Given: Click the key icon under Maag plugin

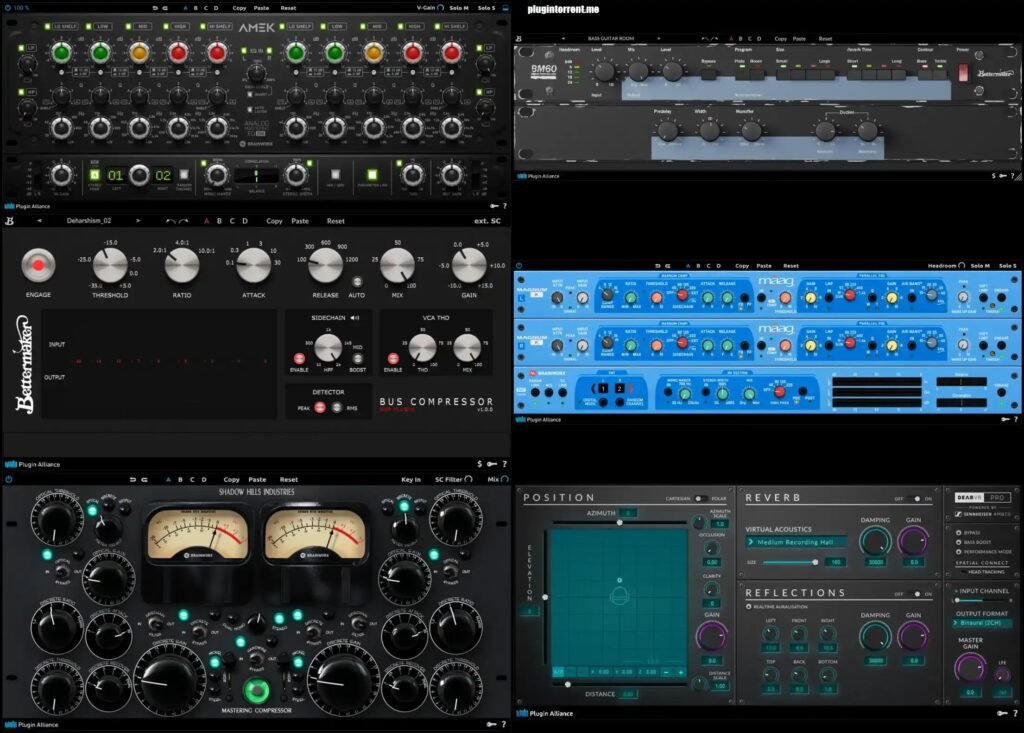Looking at the screenshot, I should (1005, 419).
